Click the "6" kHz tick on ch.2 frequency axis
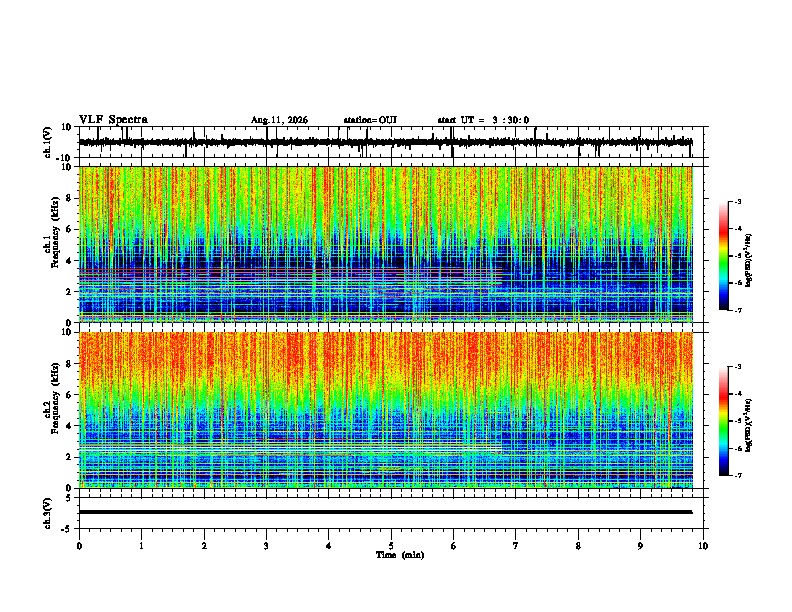The image size is (792, 612). pyautogui.click(x=69, y=394)
